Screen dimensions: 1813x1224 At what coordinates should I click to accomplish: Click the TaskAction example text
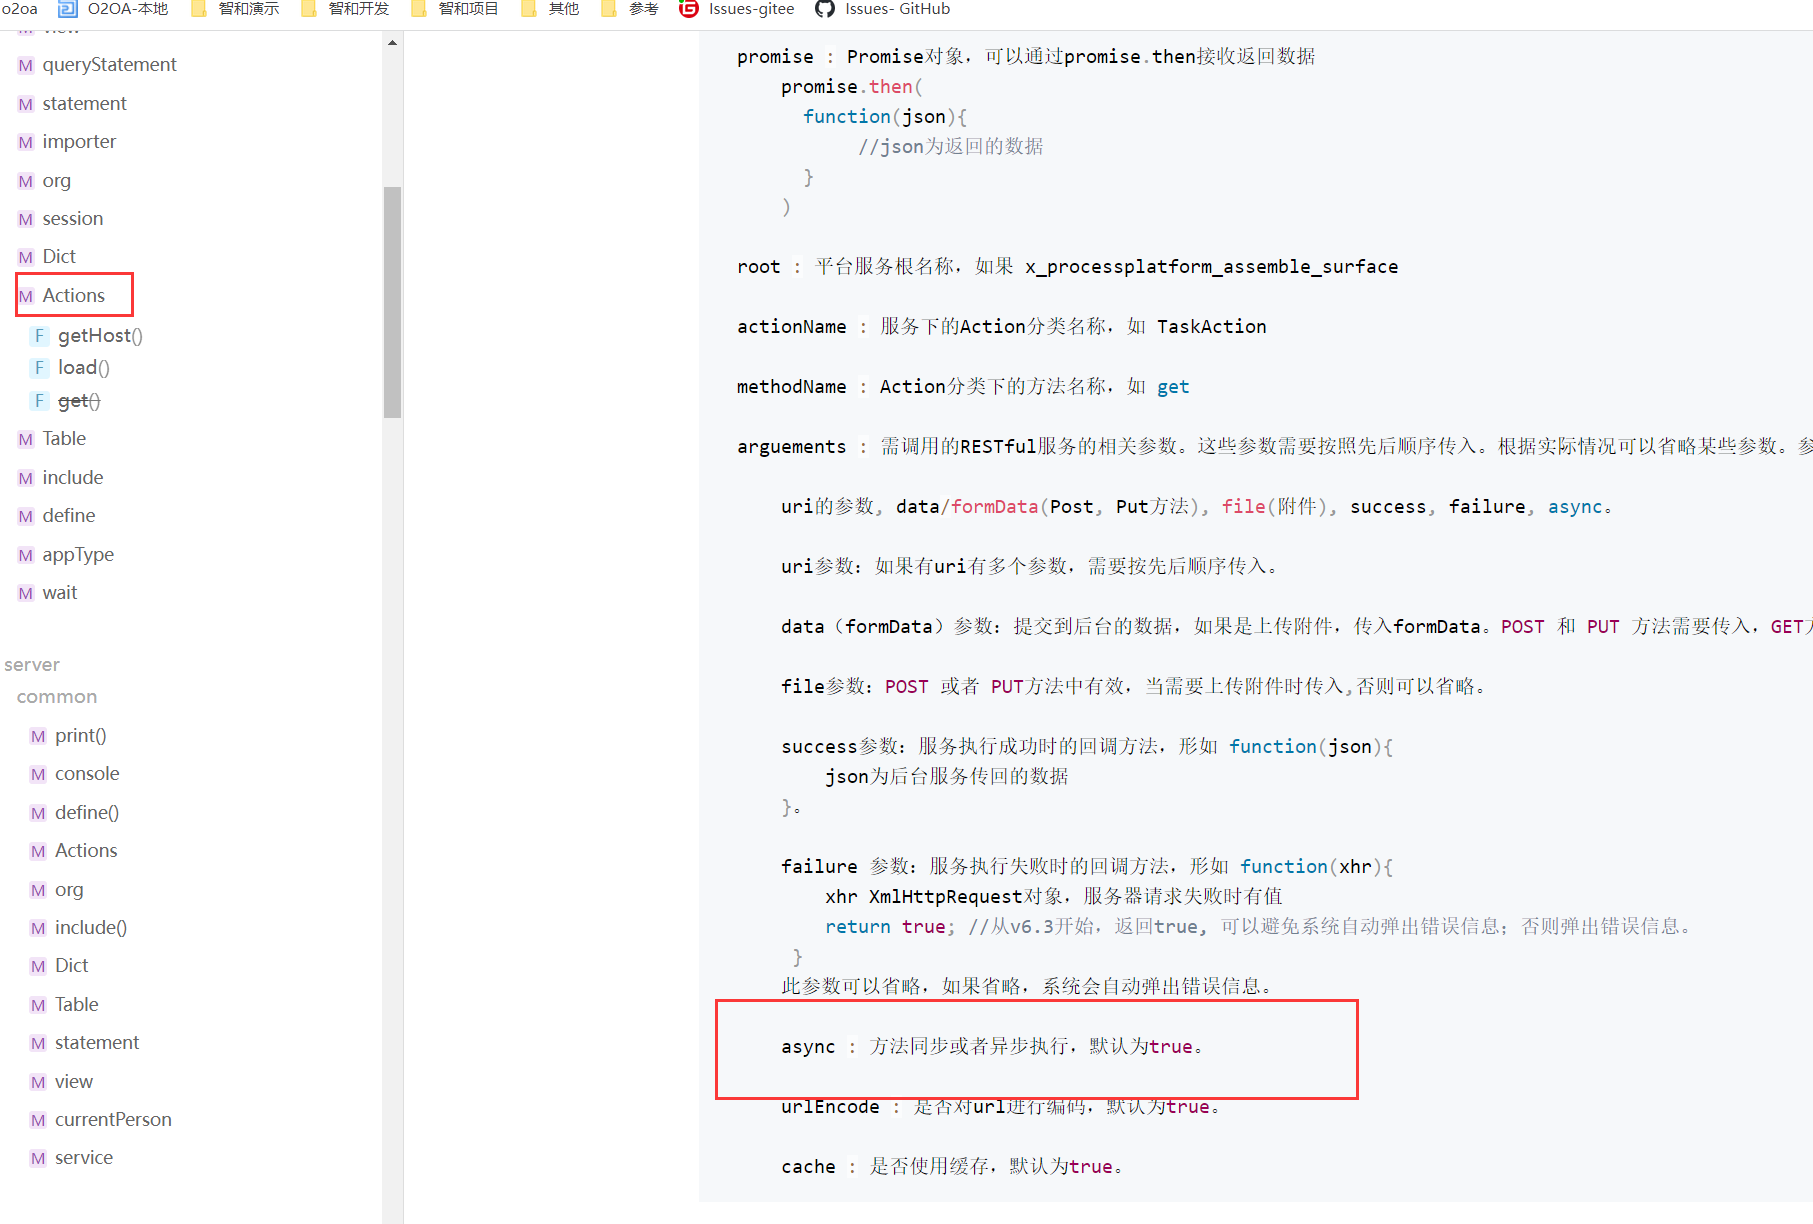[1212, 327]
